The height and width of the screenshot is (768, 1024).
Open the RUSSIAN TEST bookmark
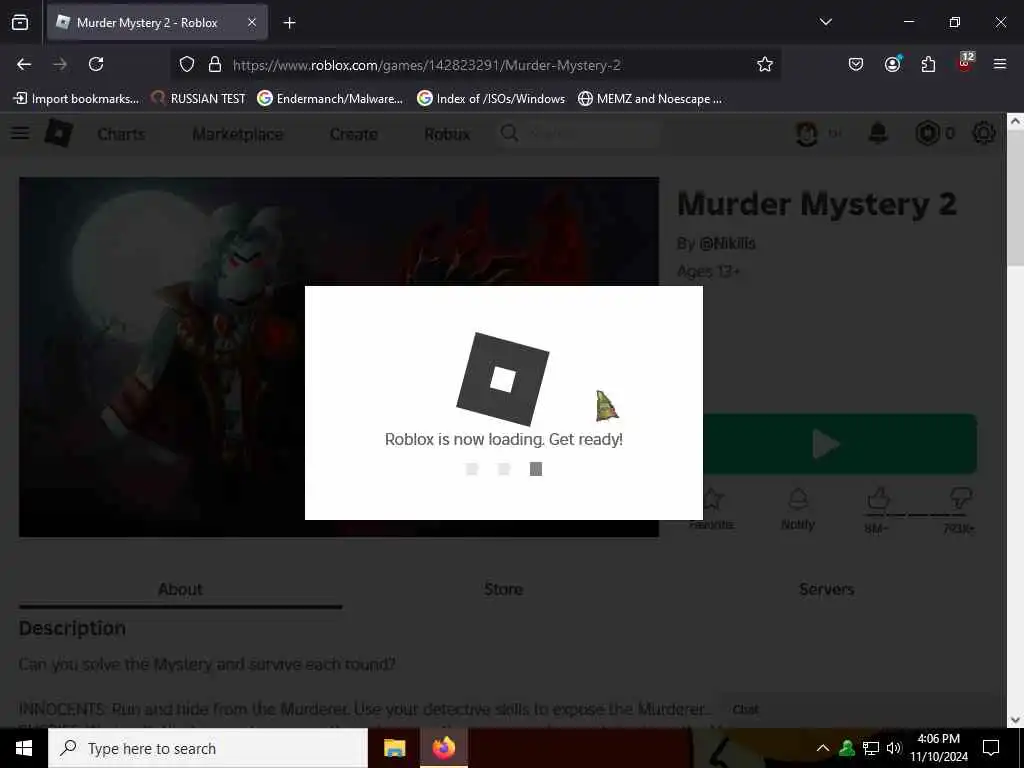(198, 99)
